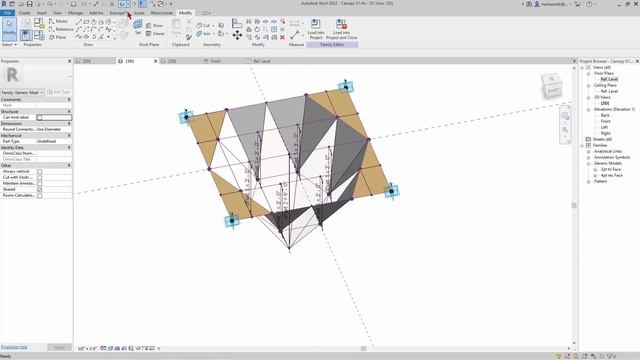Open Family: Generic Model dropdown
640x360 pixels.
coord(22,92)
